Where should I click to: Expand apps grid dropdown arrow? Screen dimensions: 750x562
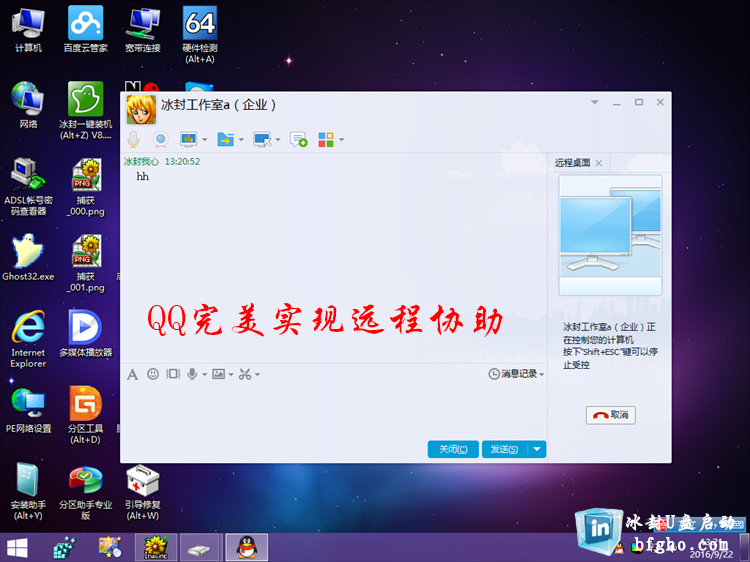point(342,140)
